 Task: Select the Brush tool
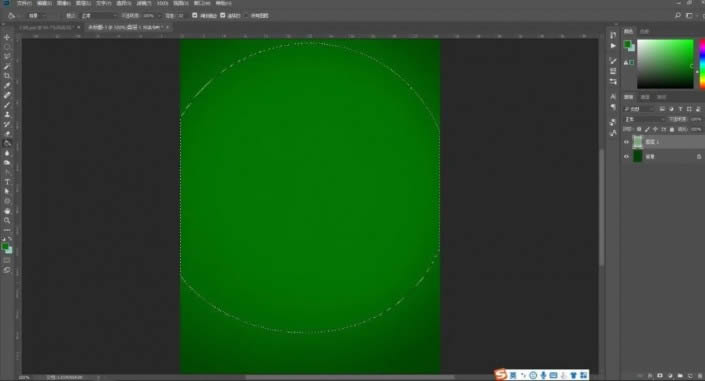[x=7, y=105]
